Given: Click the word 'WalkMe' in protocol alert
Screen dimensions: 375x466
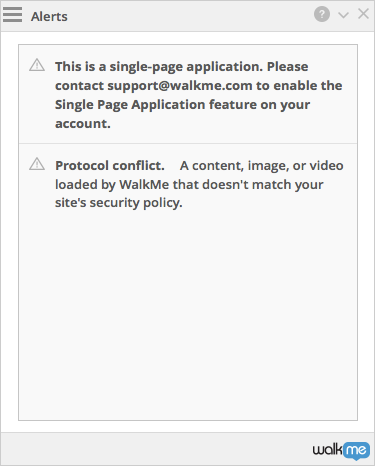Looking at the screenshot, I should click(144, 184).
